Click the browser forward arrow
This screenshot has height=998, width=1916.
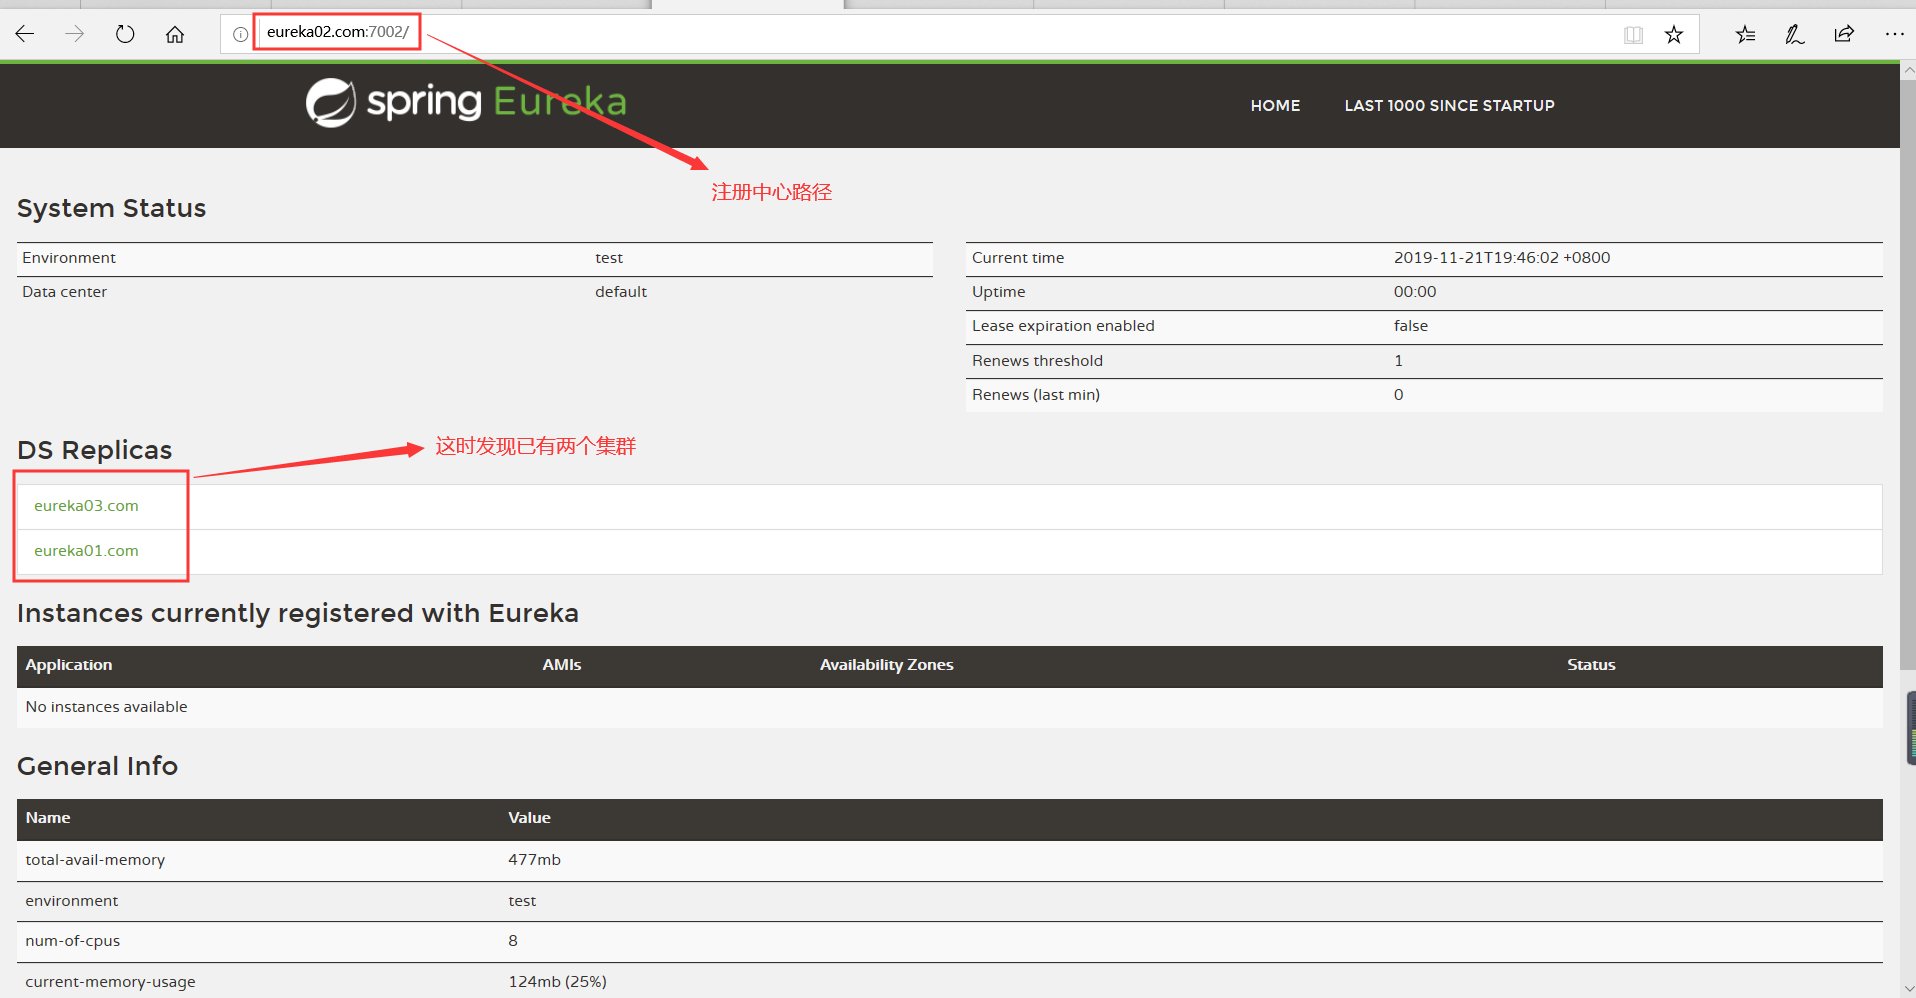75,34
